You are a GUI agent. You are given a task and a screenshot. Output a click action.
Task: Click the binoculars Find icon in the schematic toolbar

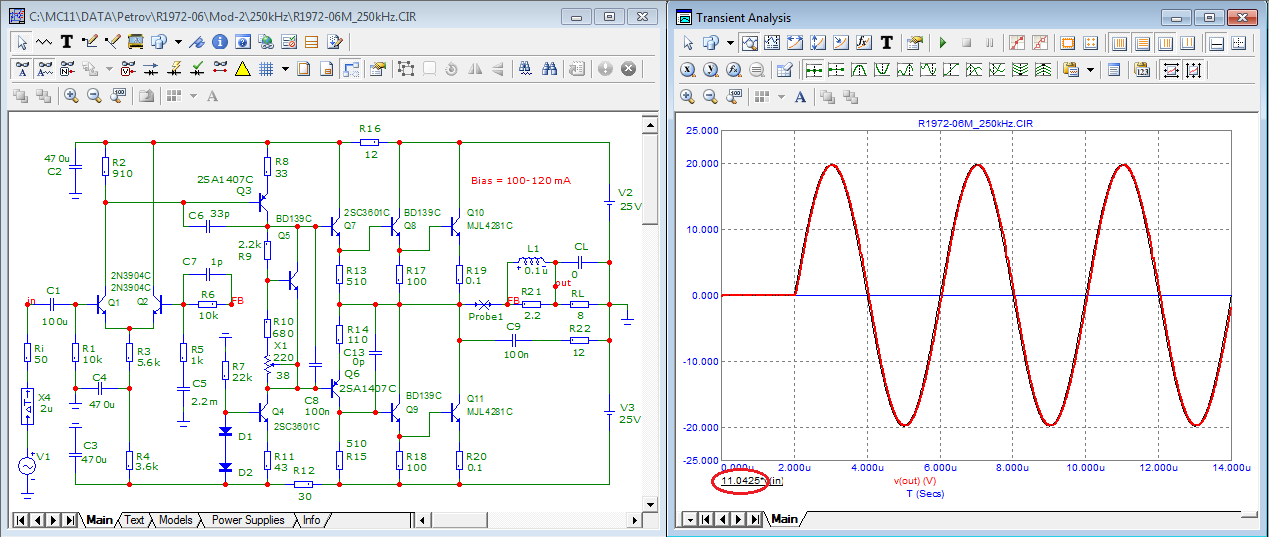[x=549, y=69]
